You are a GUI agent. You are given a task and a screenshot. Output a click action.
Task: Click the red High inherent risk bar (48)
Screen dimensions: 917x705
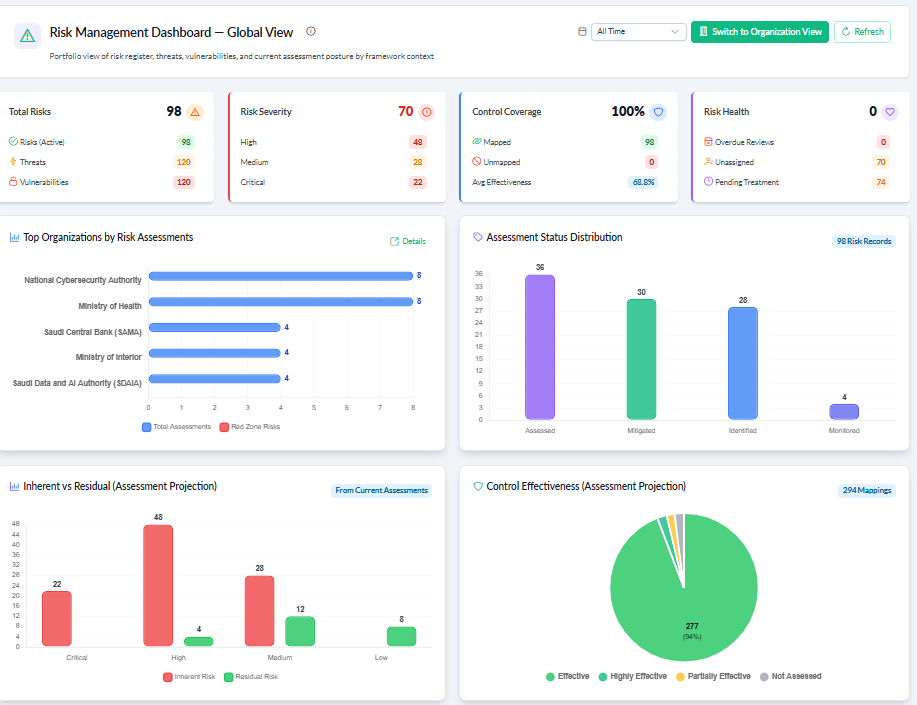tap(158, 586)
